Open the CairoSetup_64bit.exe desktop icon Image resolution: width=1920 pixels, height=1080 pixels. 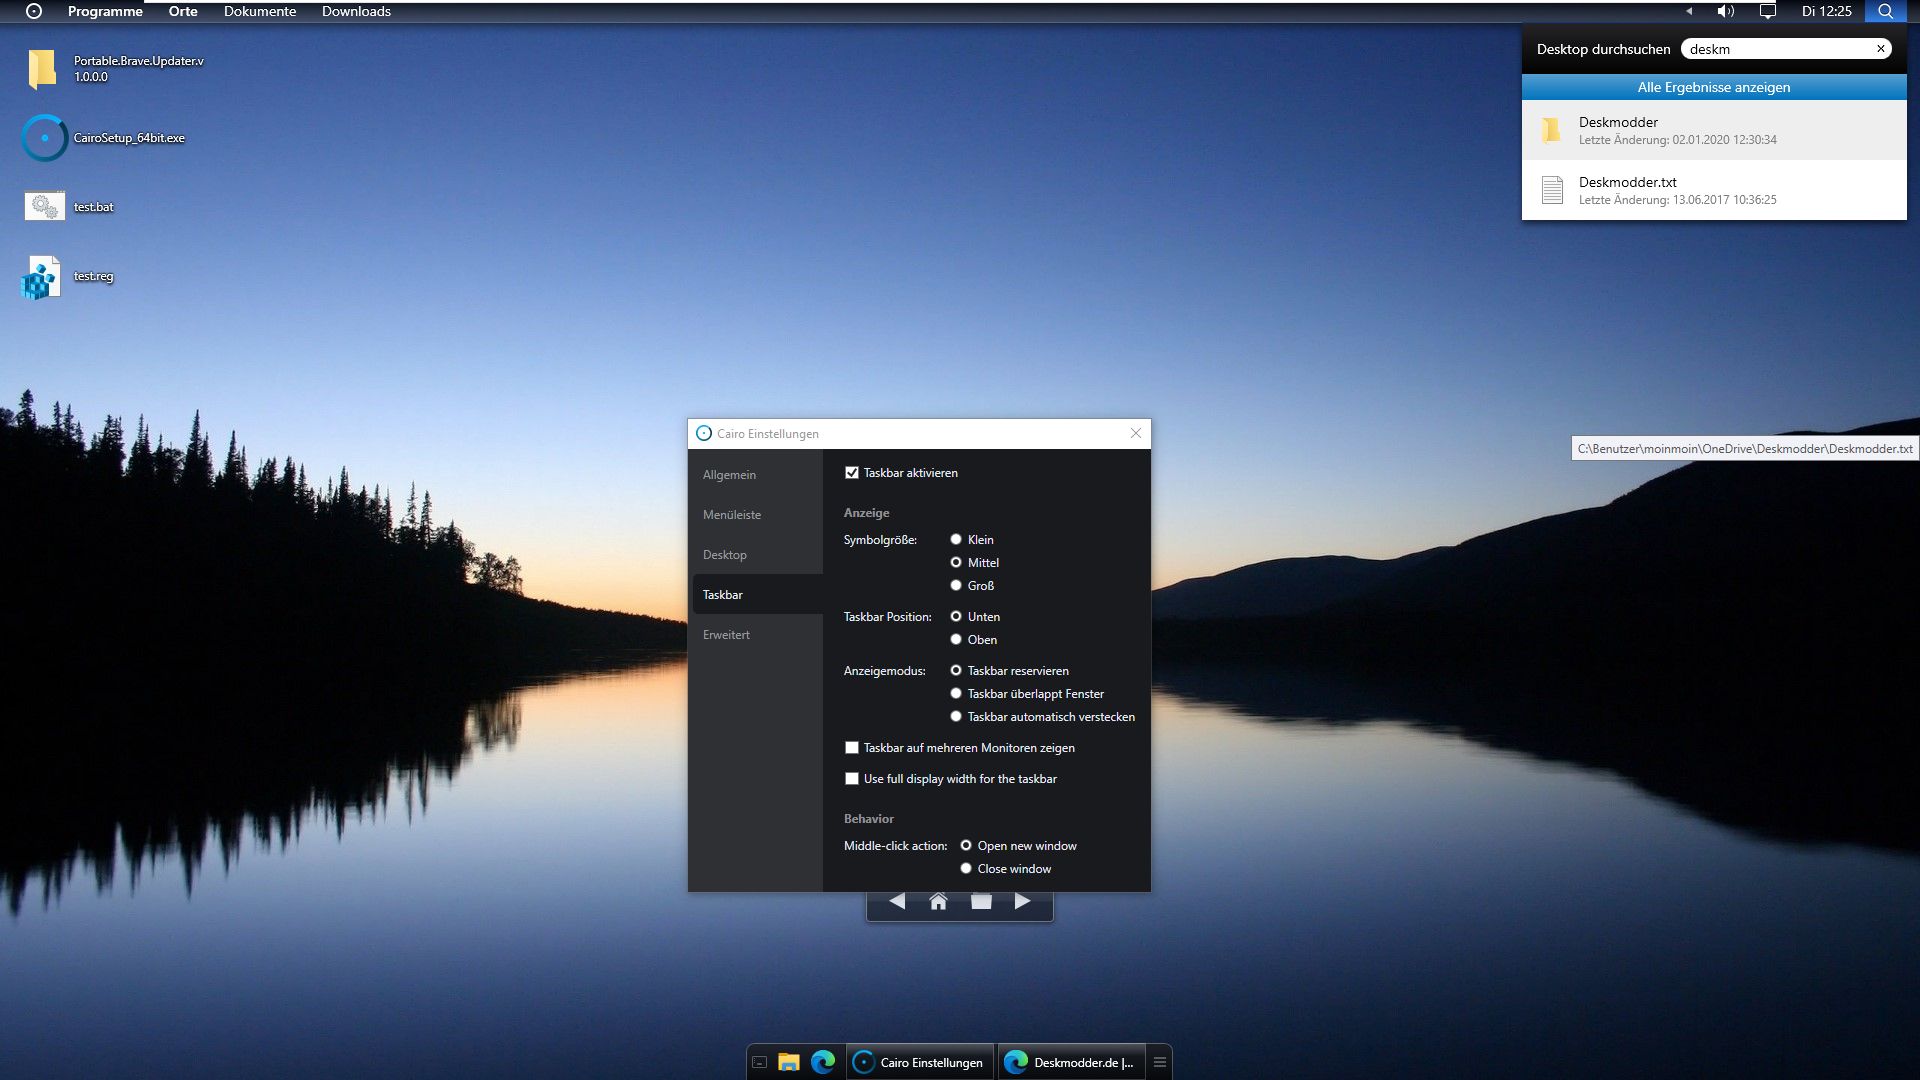click(45, 138)
